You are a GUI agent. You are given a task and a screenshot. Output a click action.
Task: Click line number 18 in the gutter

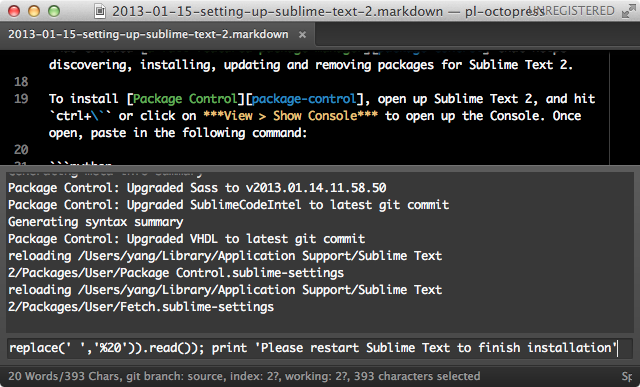click(x=21, y=82)
